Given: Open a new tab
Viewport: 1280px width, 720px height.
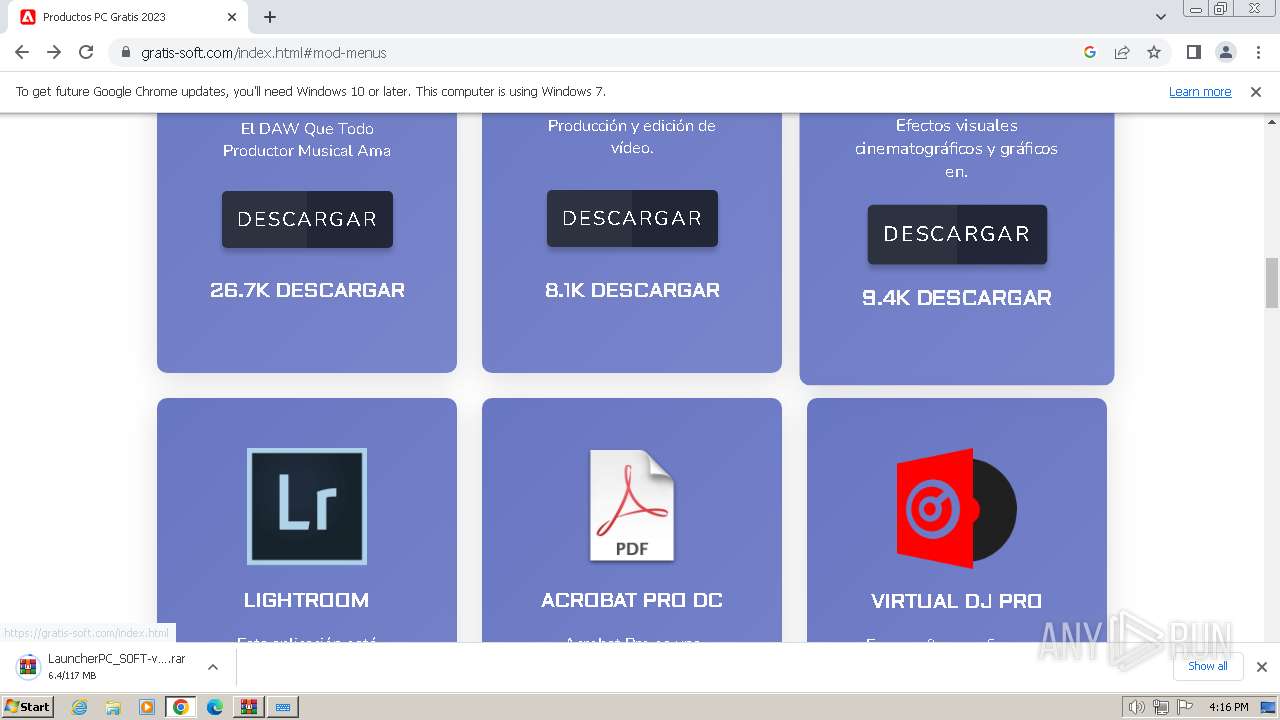Looking at the screenshot, I should (270, 17).
